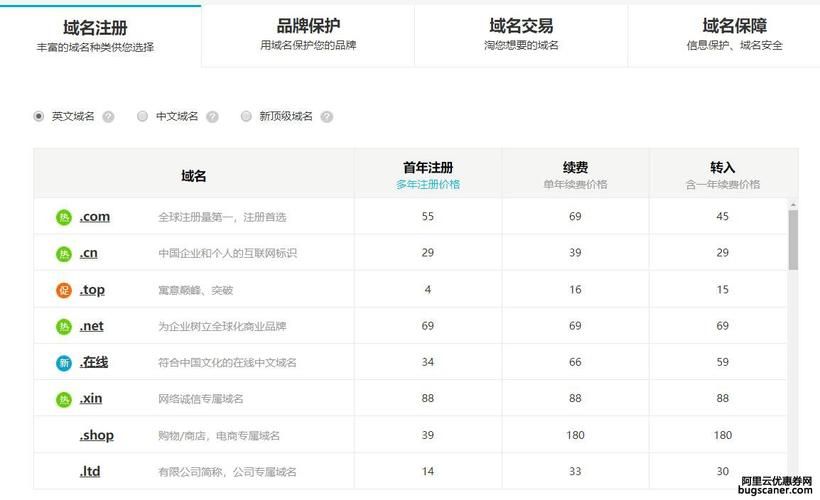Screen dimensions: 820x500
Task: Switch to the 域名注册 tab
Action: click(x=100, y=36)
